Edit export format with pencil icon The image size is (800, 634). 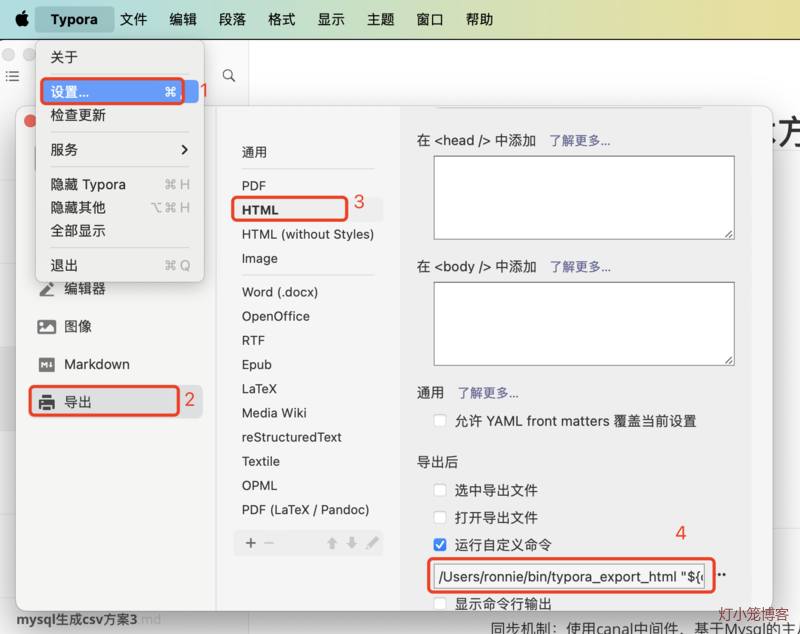click(x=372, y=543)
